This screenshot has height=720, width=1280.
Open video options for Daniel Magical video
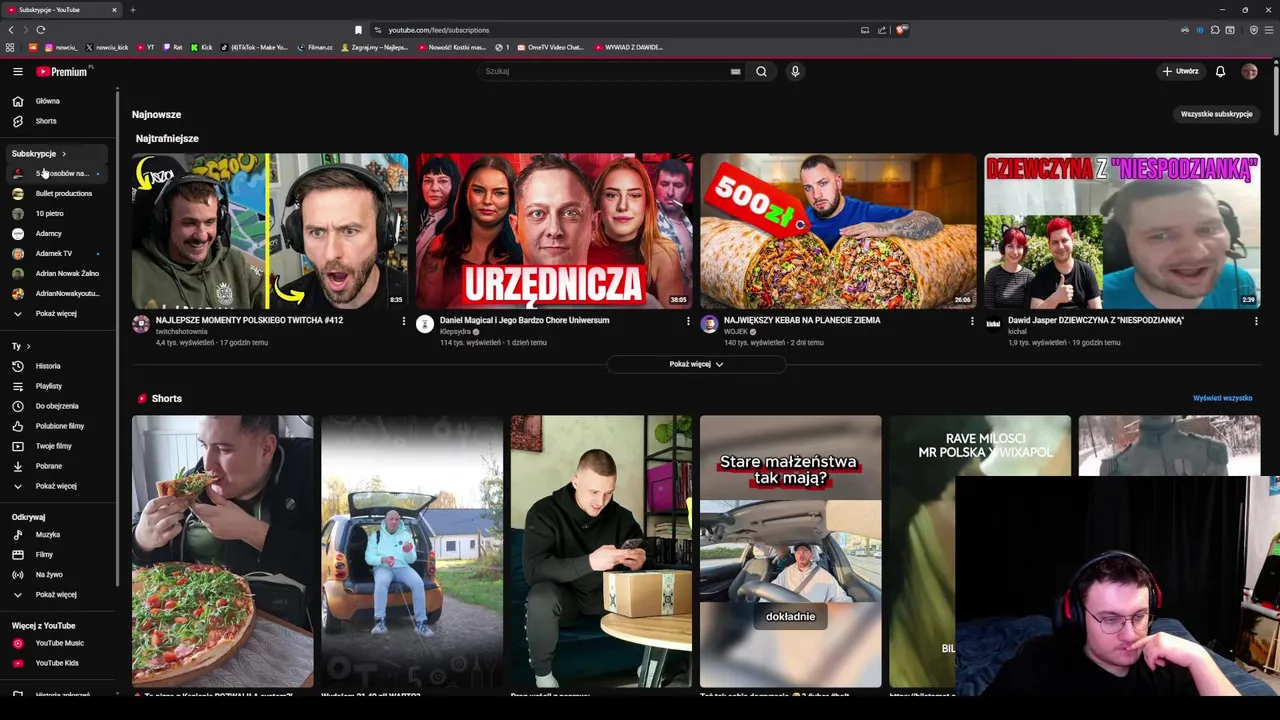688,321
